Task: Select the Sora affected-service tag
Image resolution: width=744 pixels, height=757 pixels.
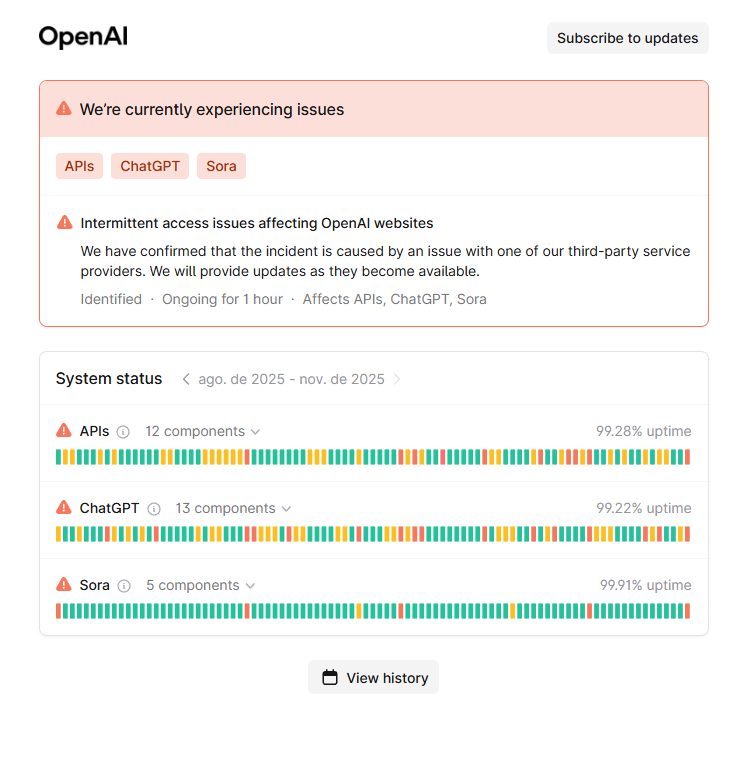Action: pos(221,166)
